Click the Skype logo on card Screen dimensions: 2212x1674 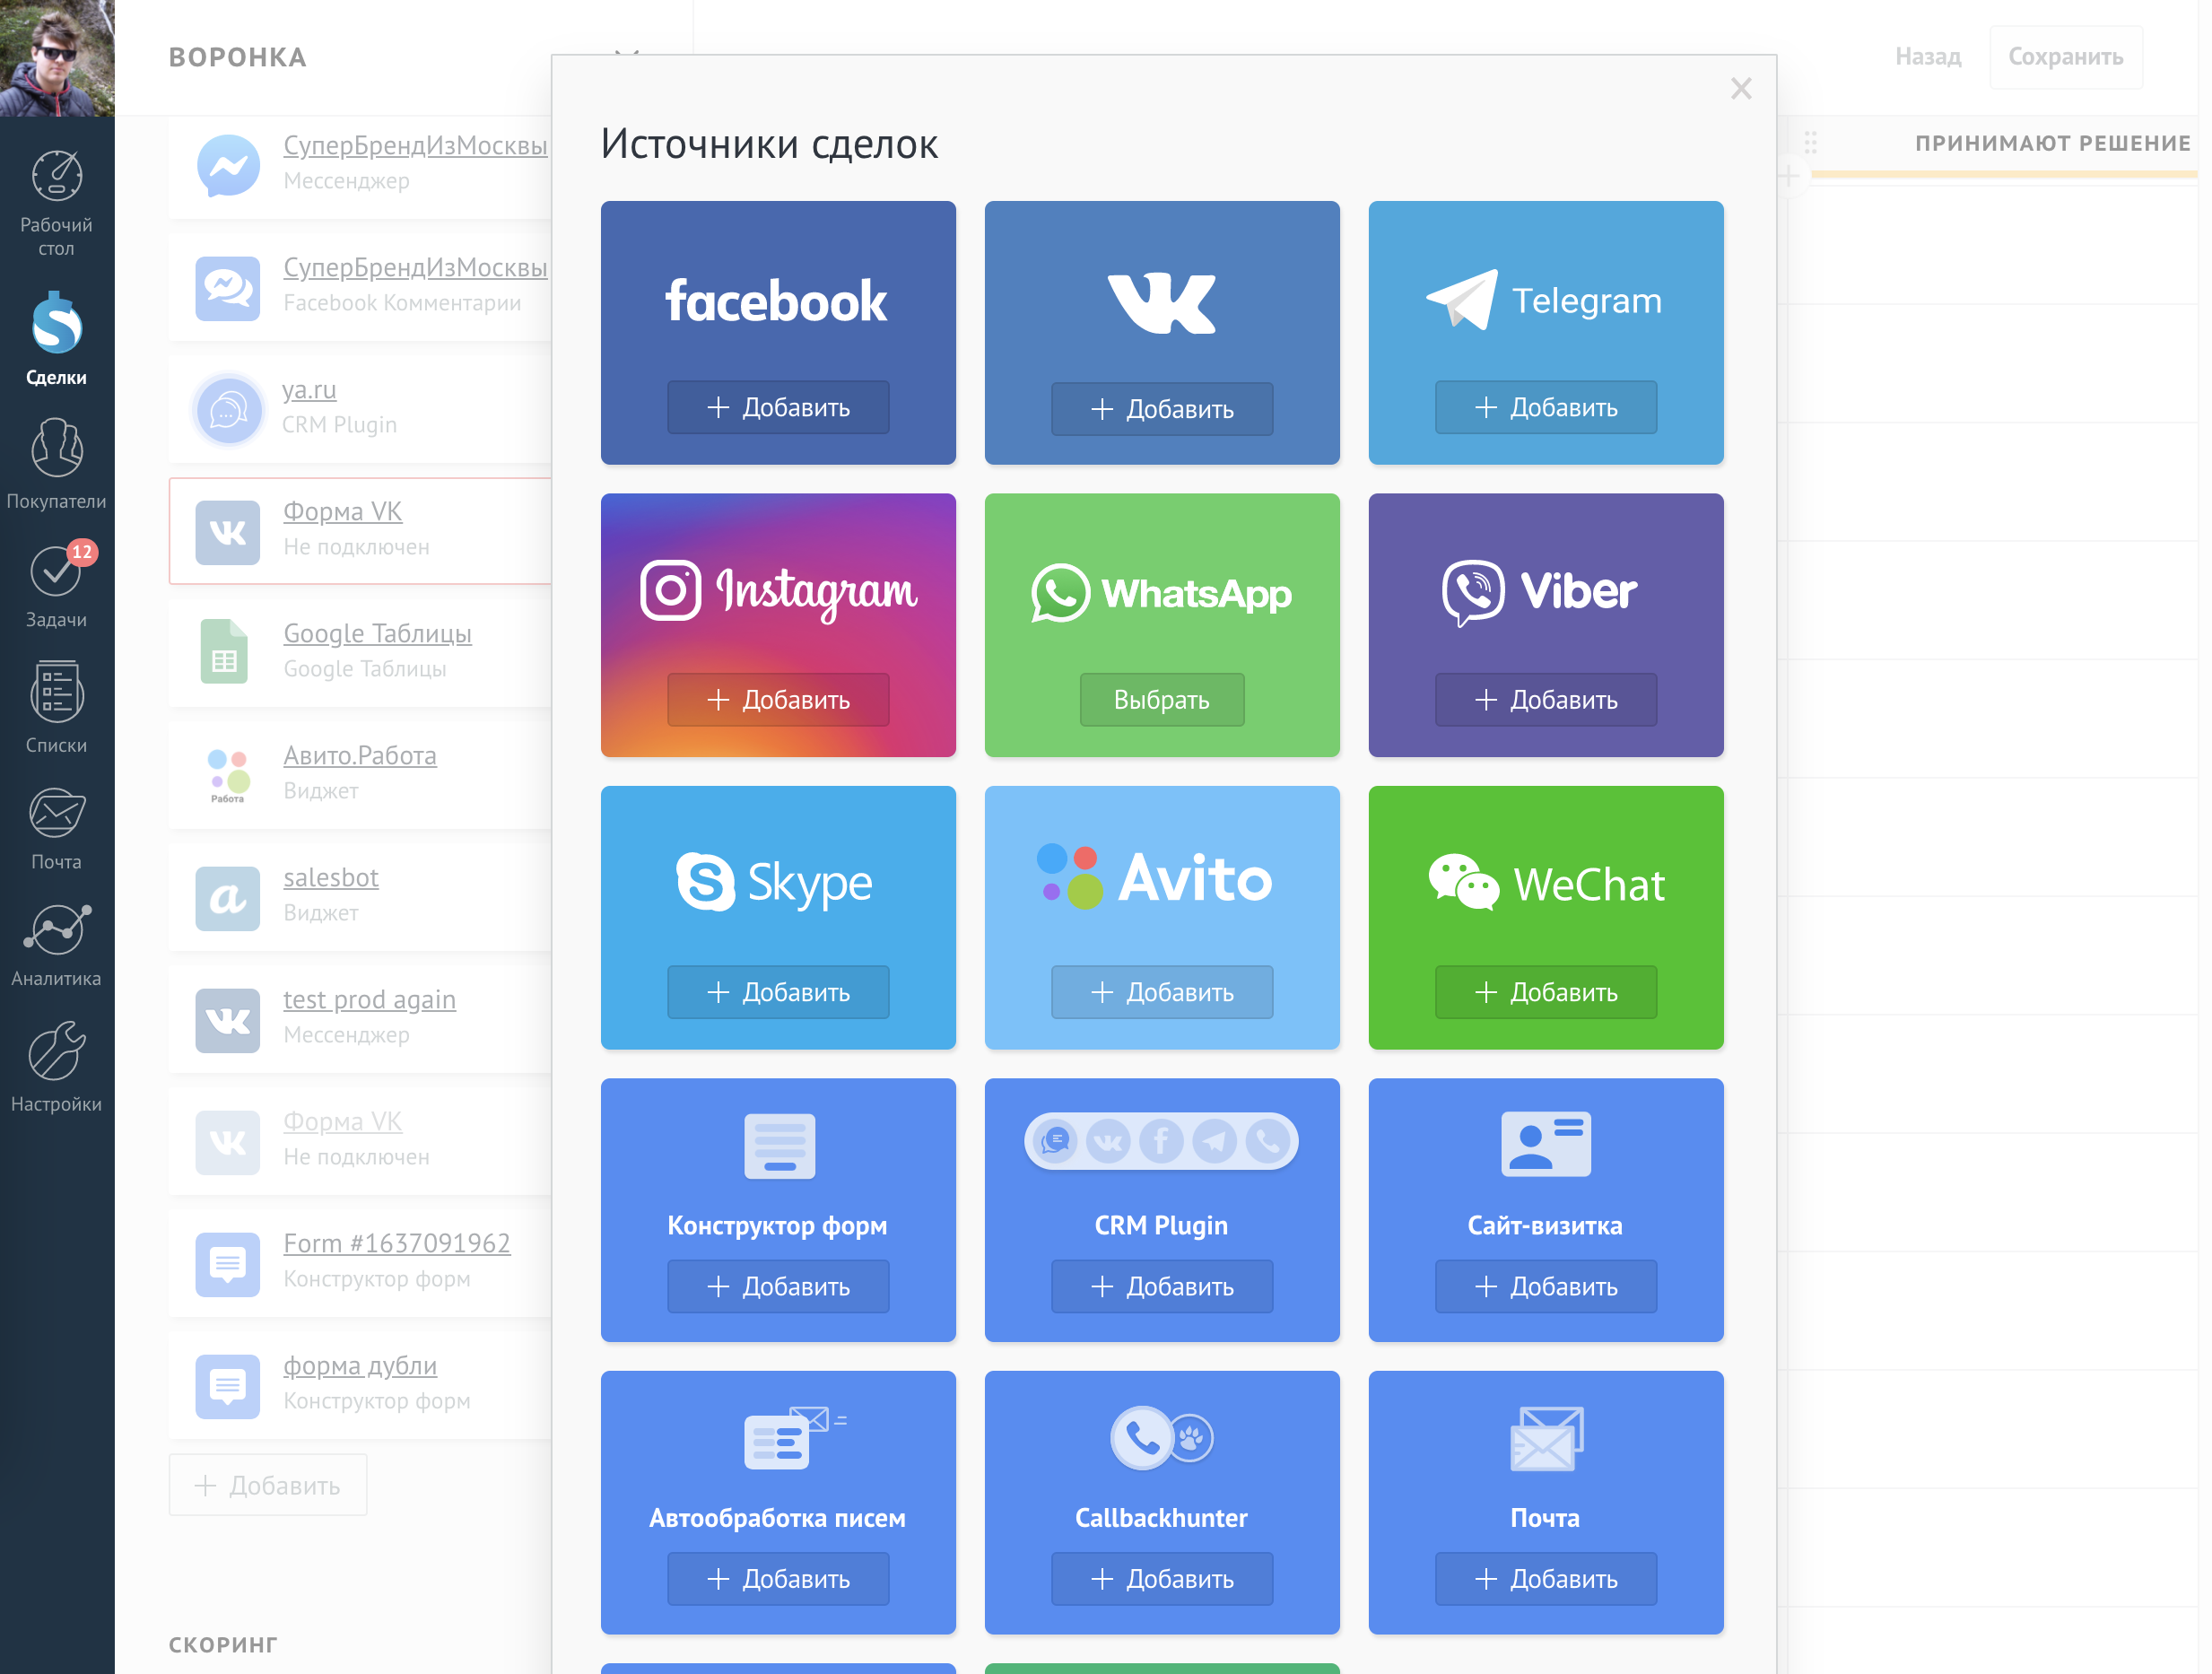(775, 883)
